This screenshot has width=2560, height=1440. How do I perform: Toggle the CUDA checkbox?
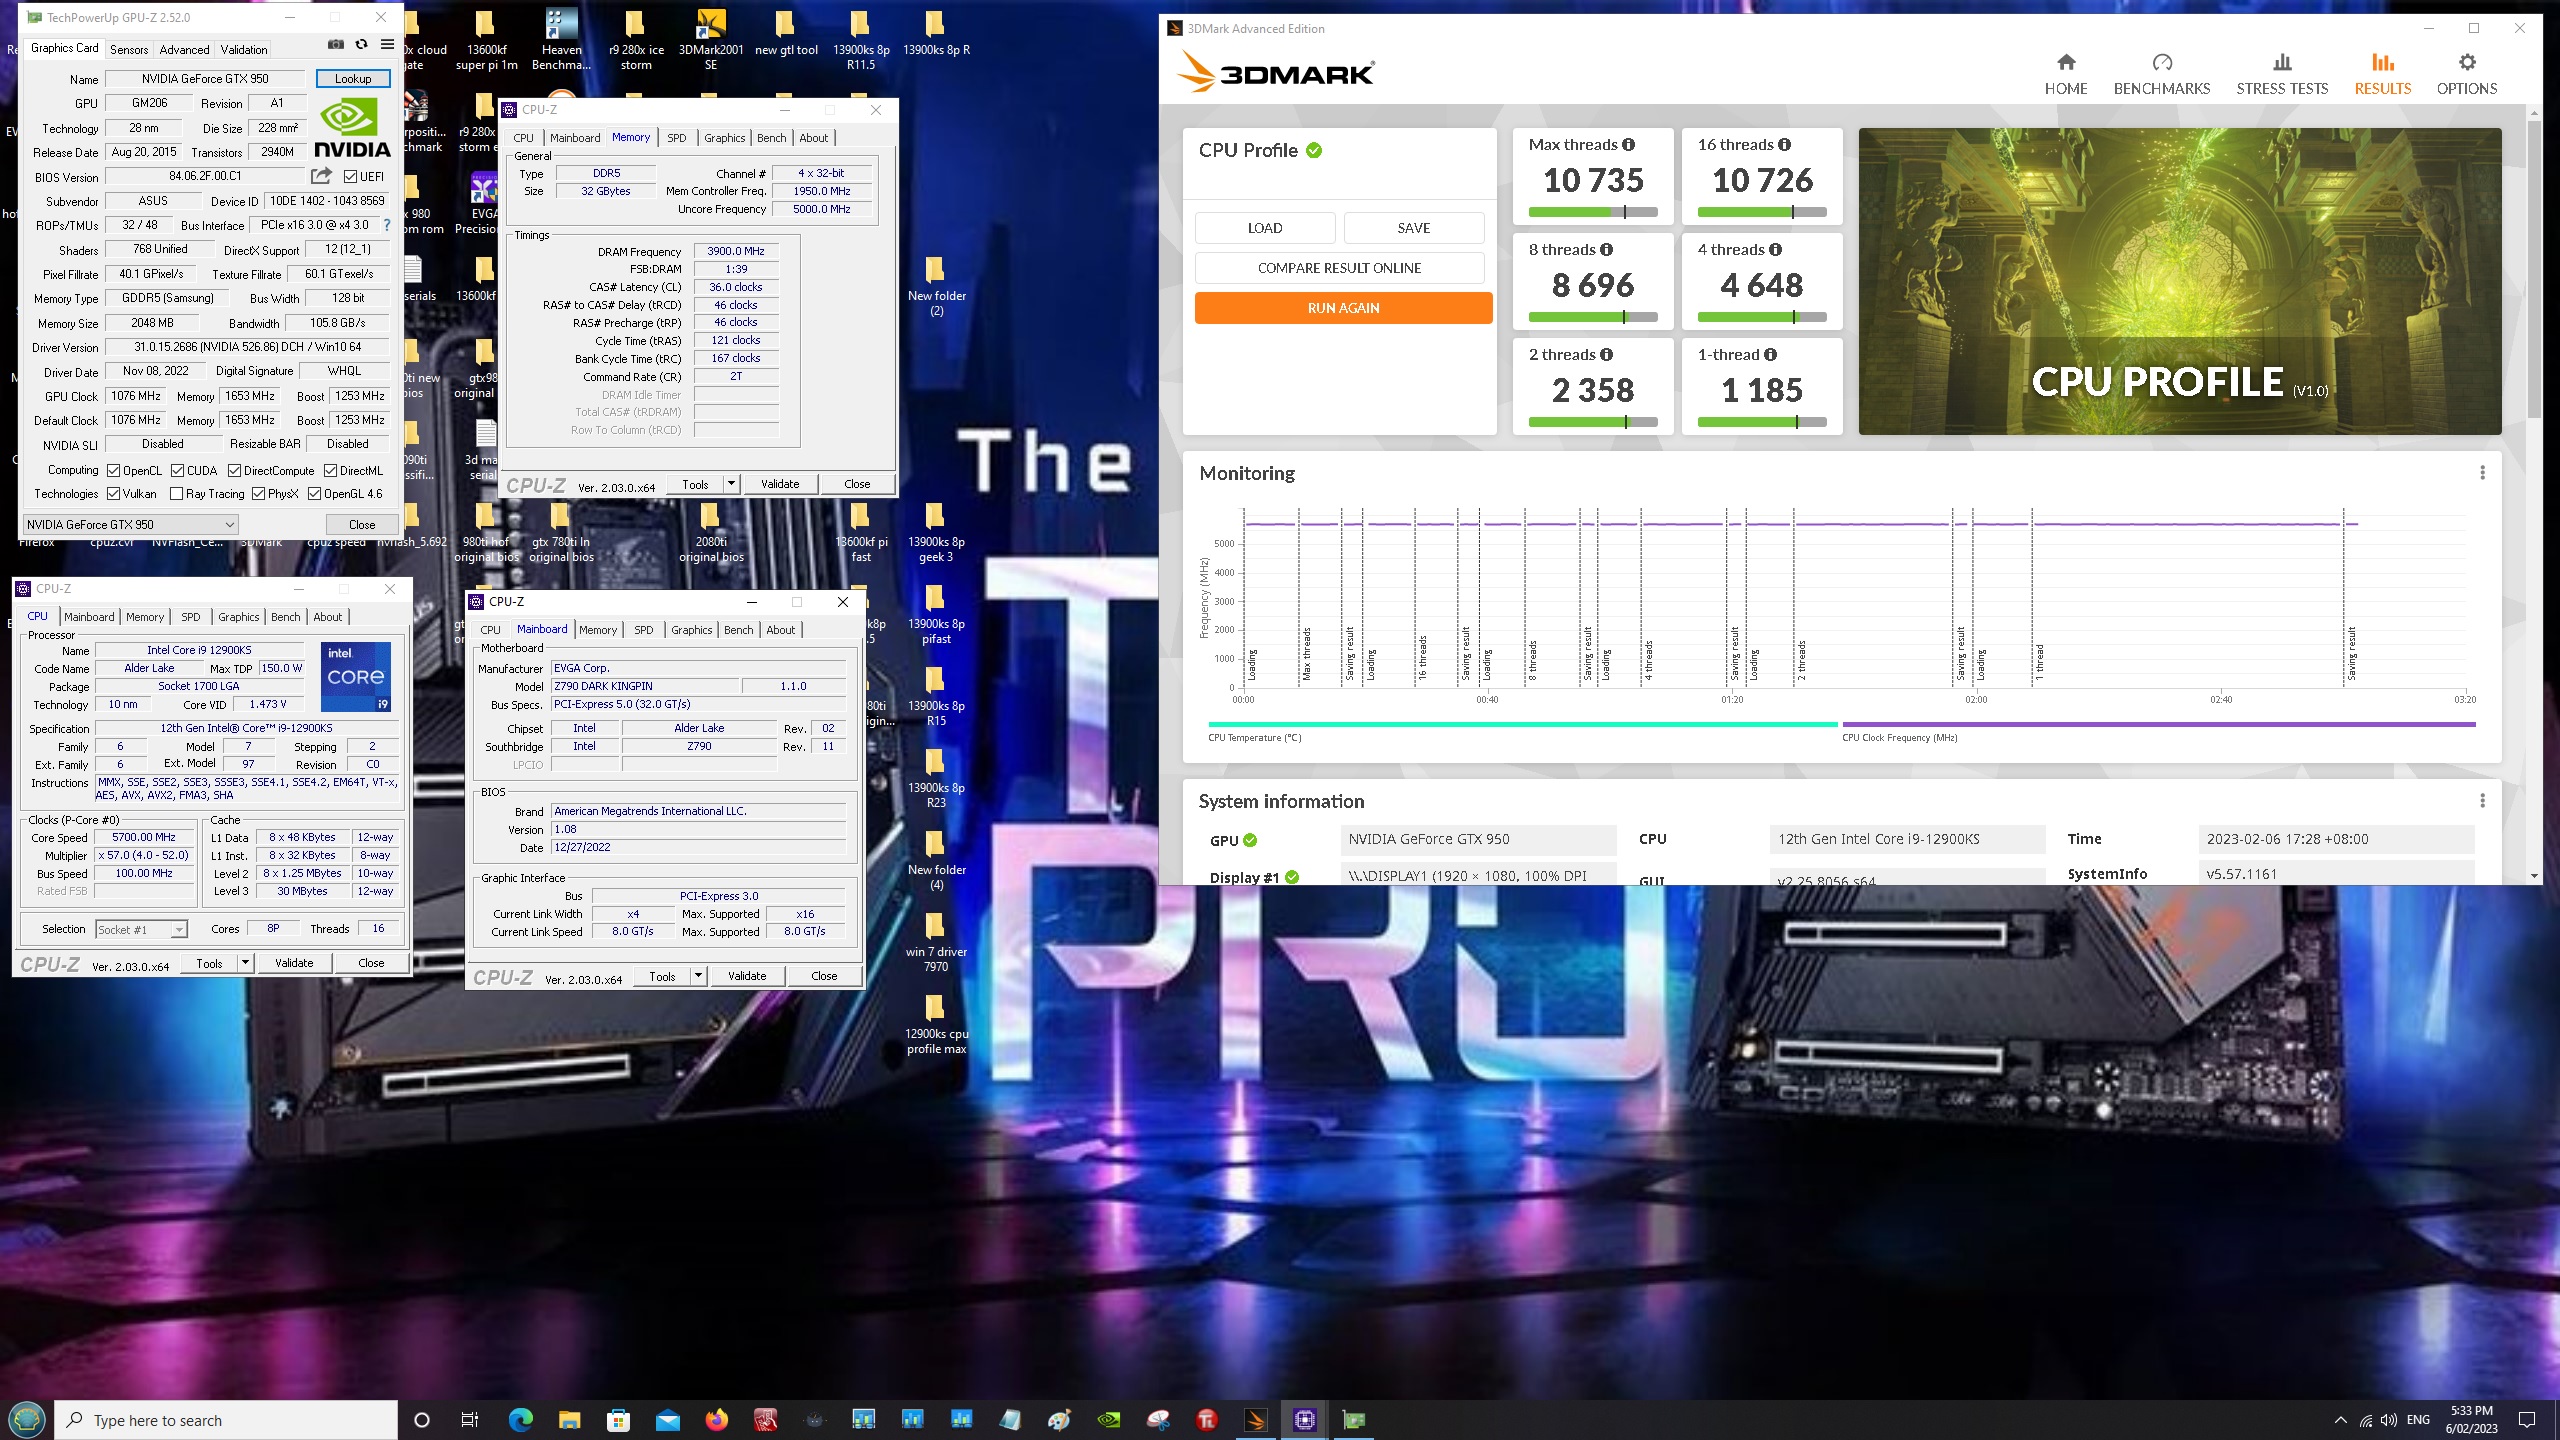177,471
